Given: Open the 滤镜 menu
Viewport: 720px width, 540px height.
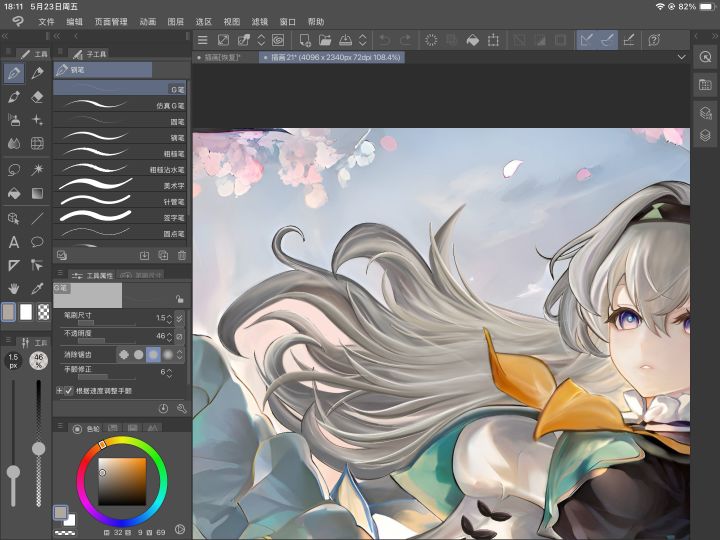Looking at the screenshot, I should (259, 22).
